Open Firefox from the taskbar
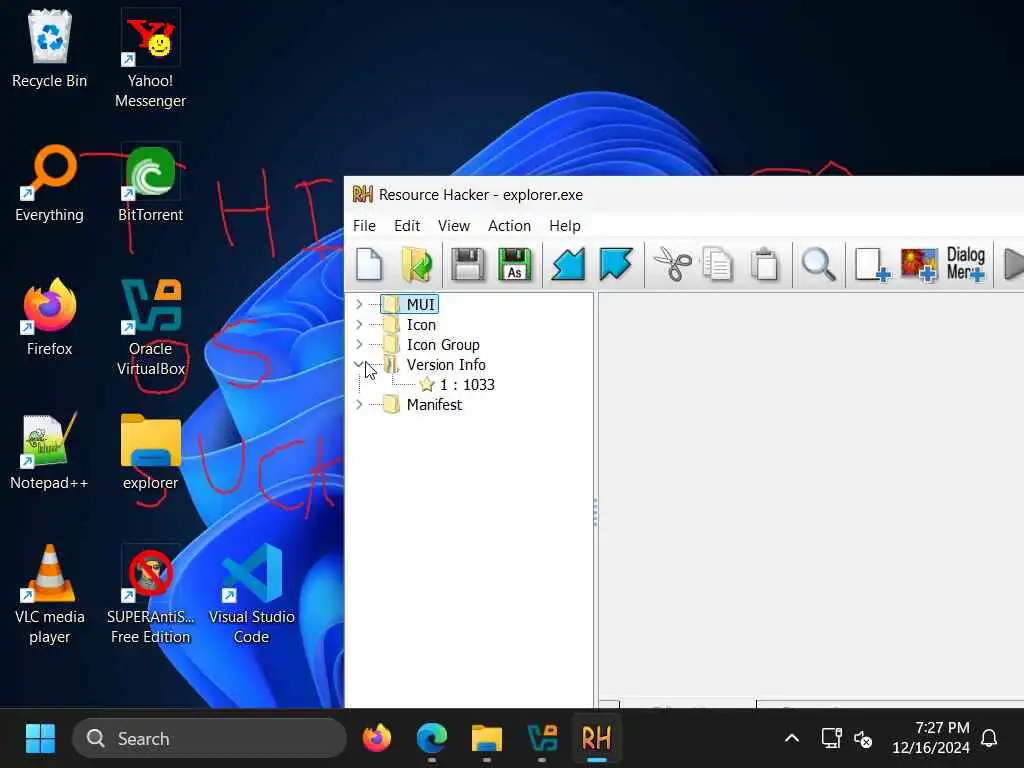 point(377,739)
